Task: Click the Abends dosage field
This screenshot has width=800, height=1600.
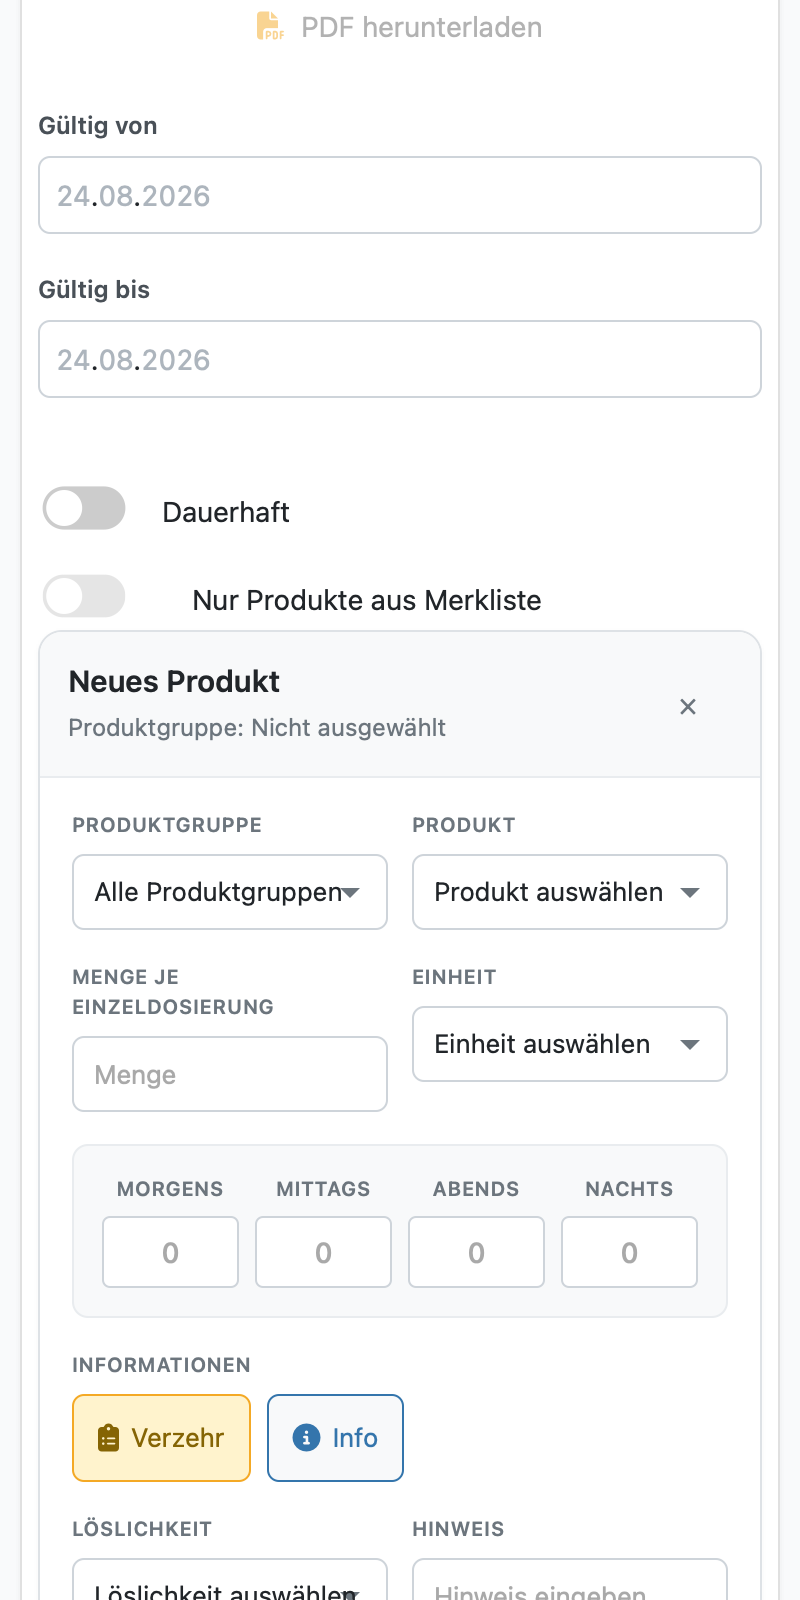Action: (476, 1252)
